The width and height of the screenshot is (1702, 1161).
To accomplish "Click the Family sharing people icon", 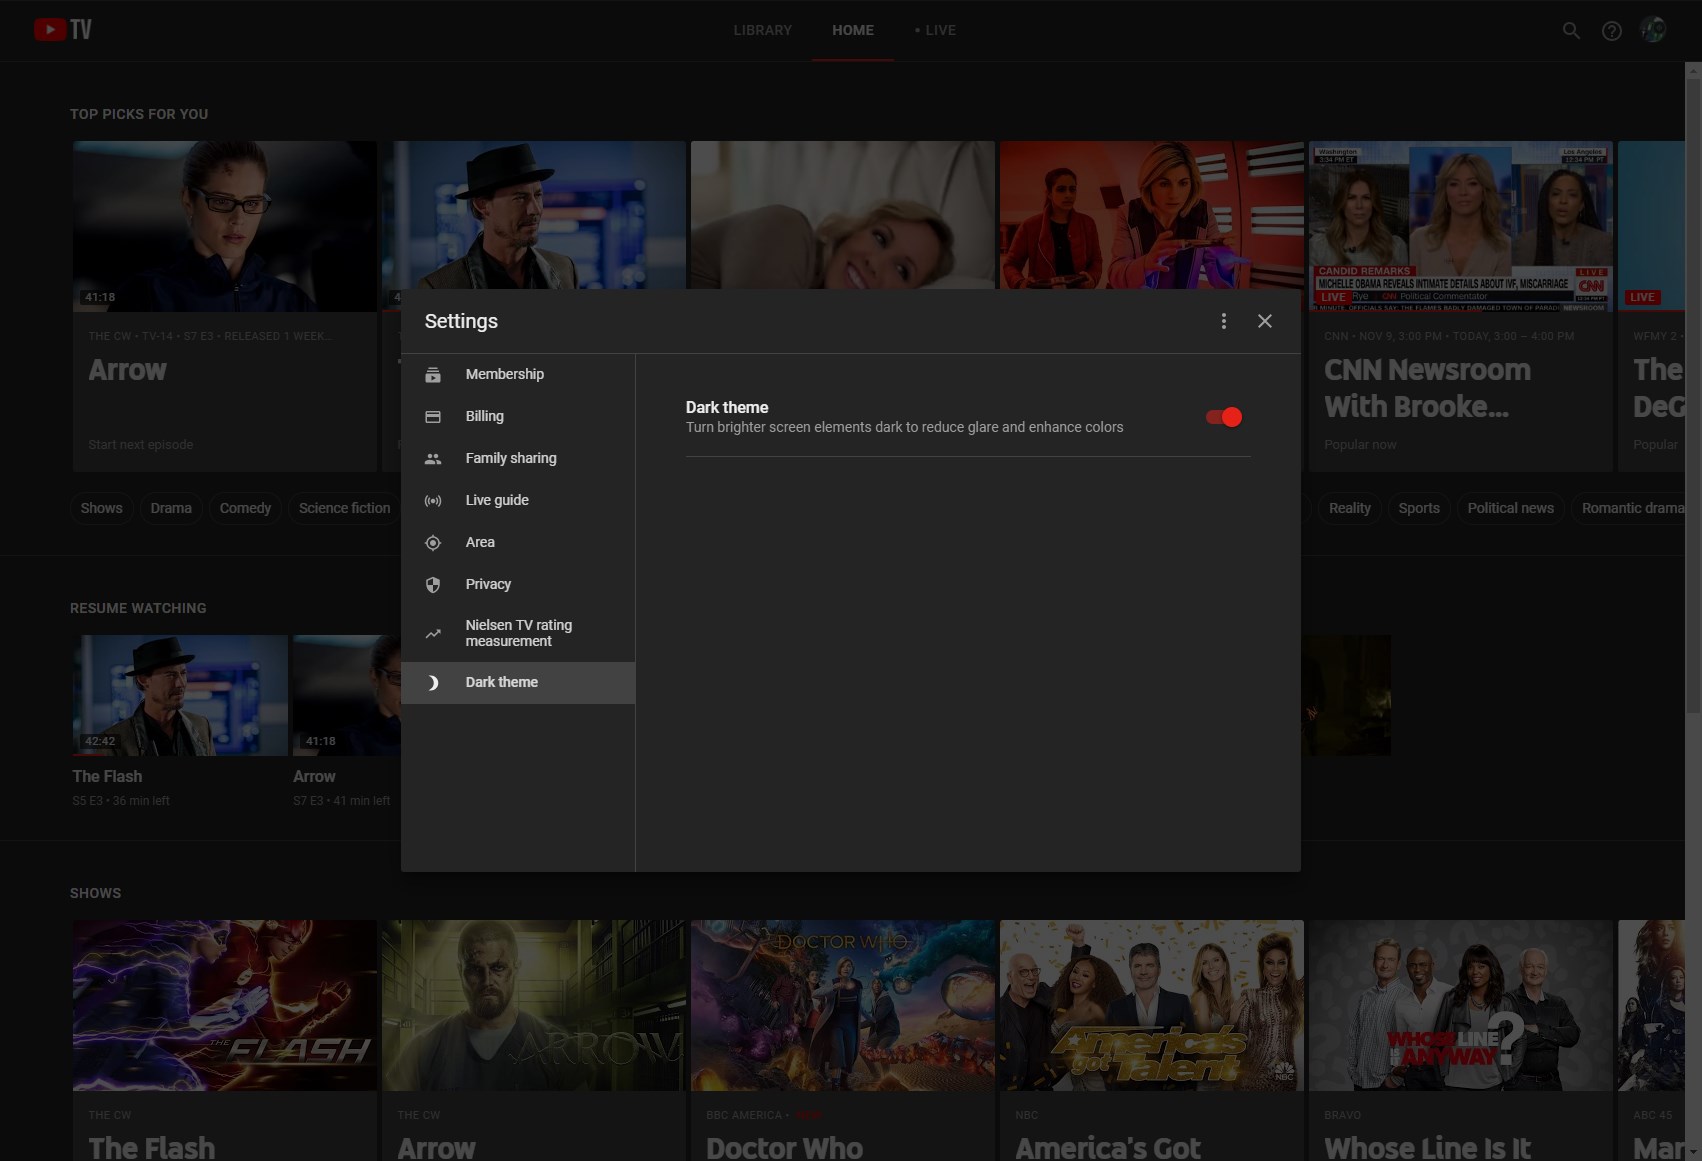I will pos(433,459).
